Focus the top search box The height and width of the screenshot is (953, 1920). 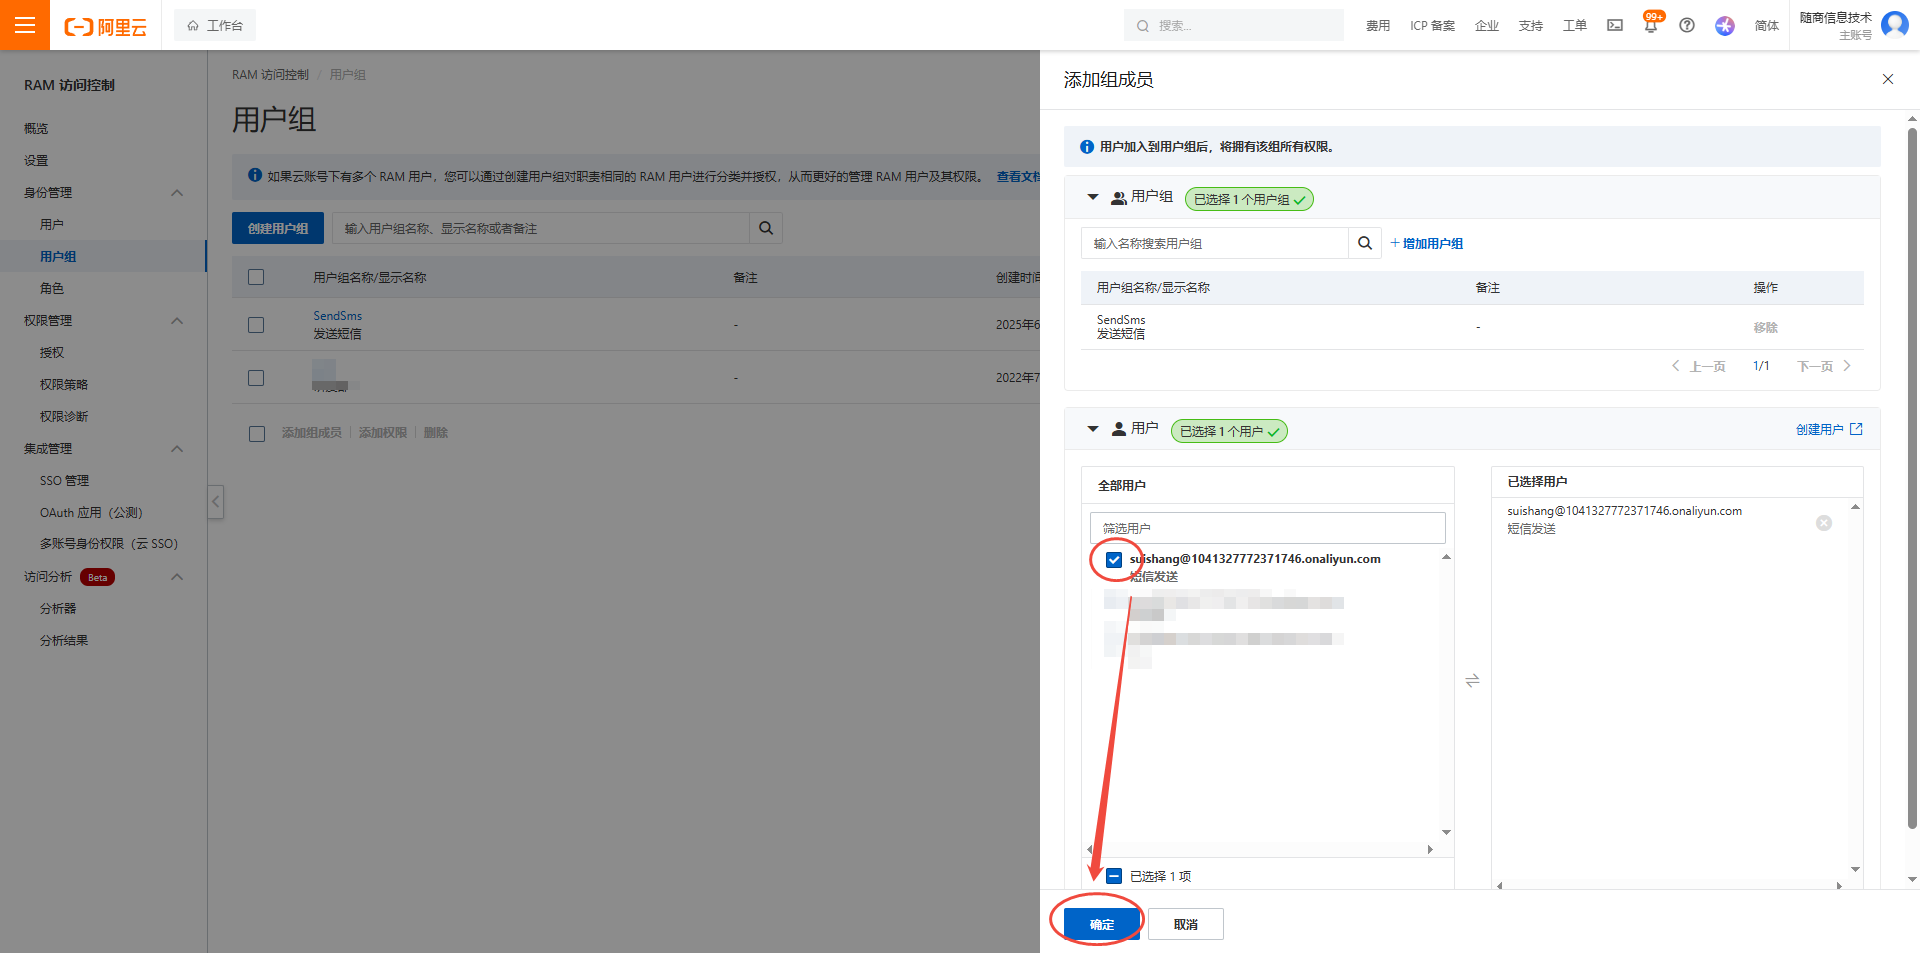coord(1234,25)
